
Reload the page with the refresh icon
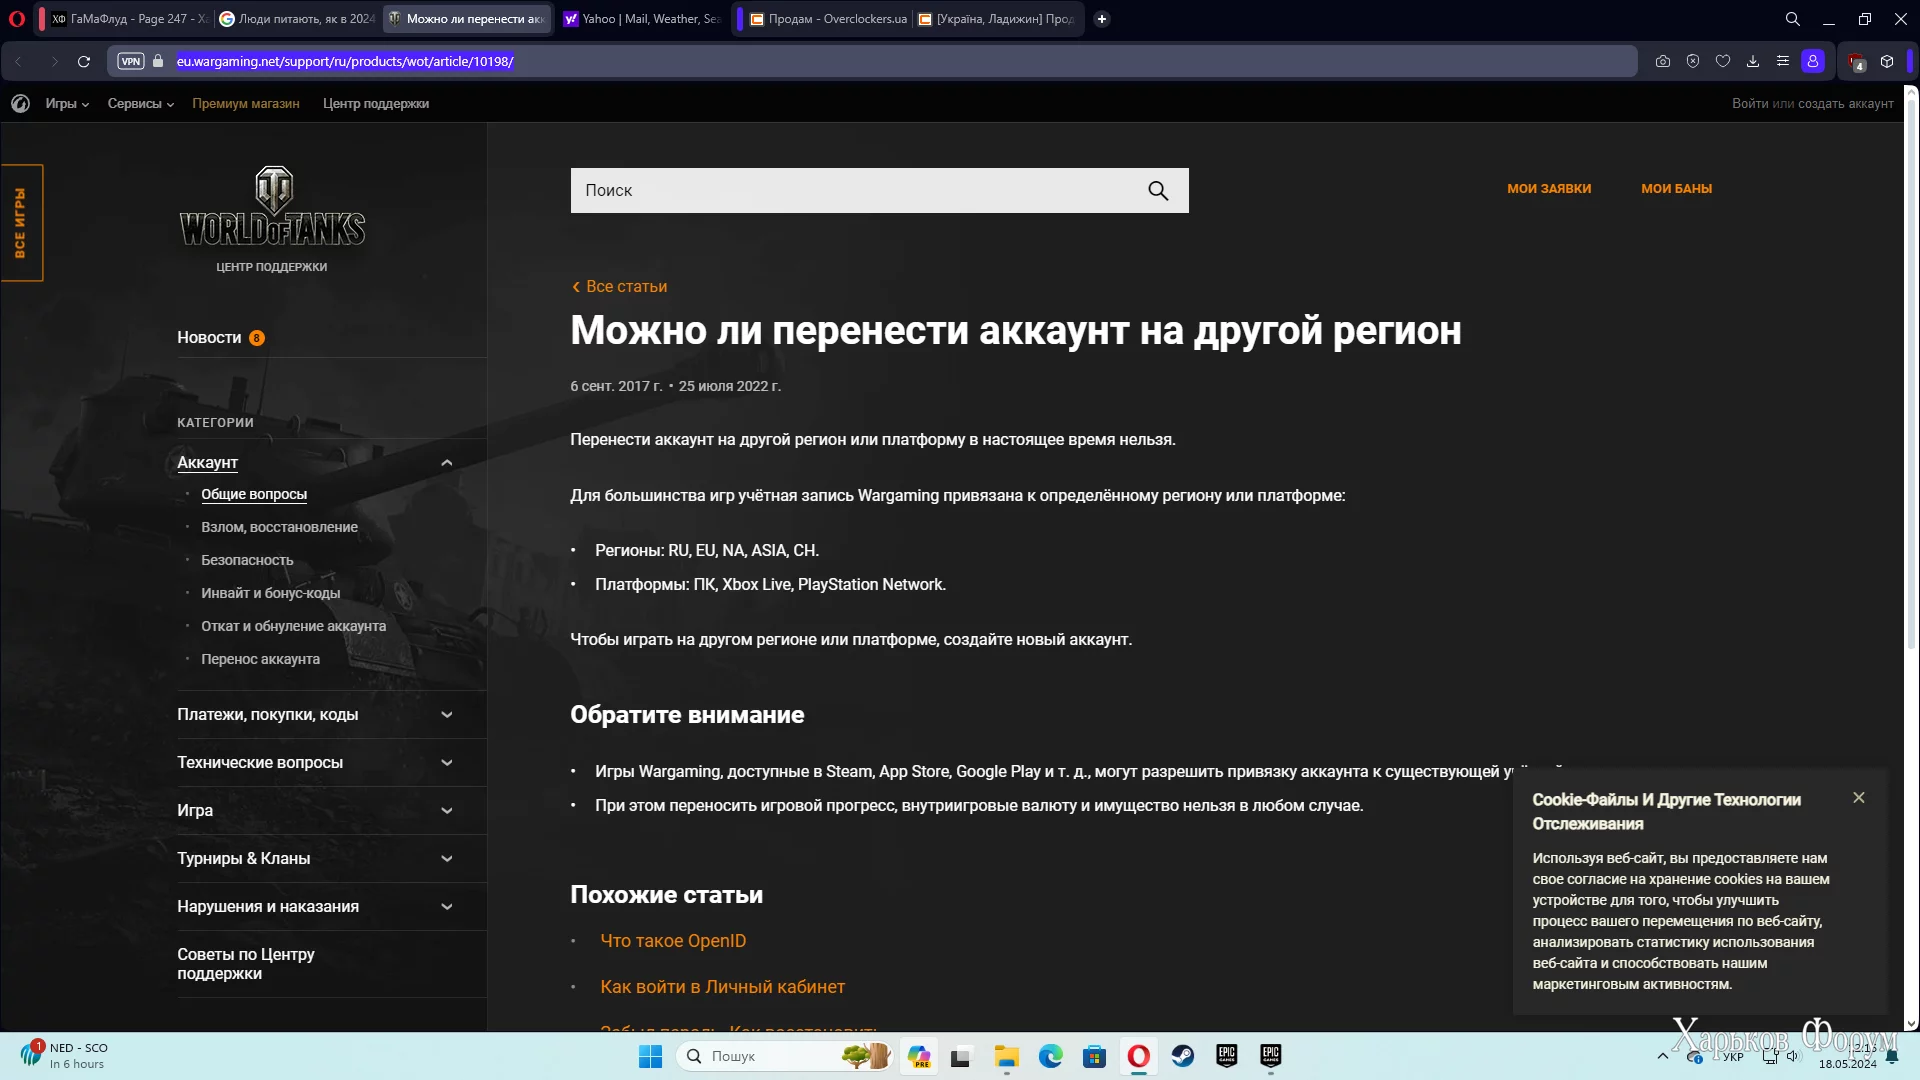[84, 61]
